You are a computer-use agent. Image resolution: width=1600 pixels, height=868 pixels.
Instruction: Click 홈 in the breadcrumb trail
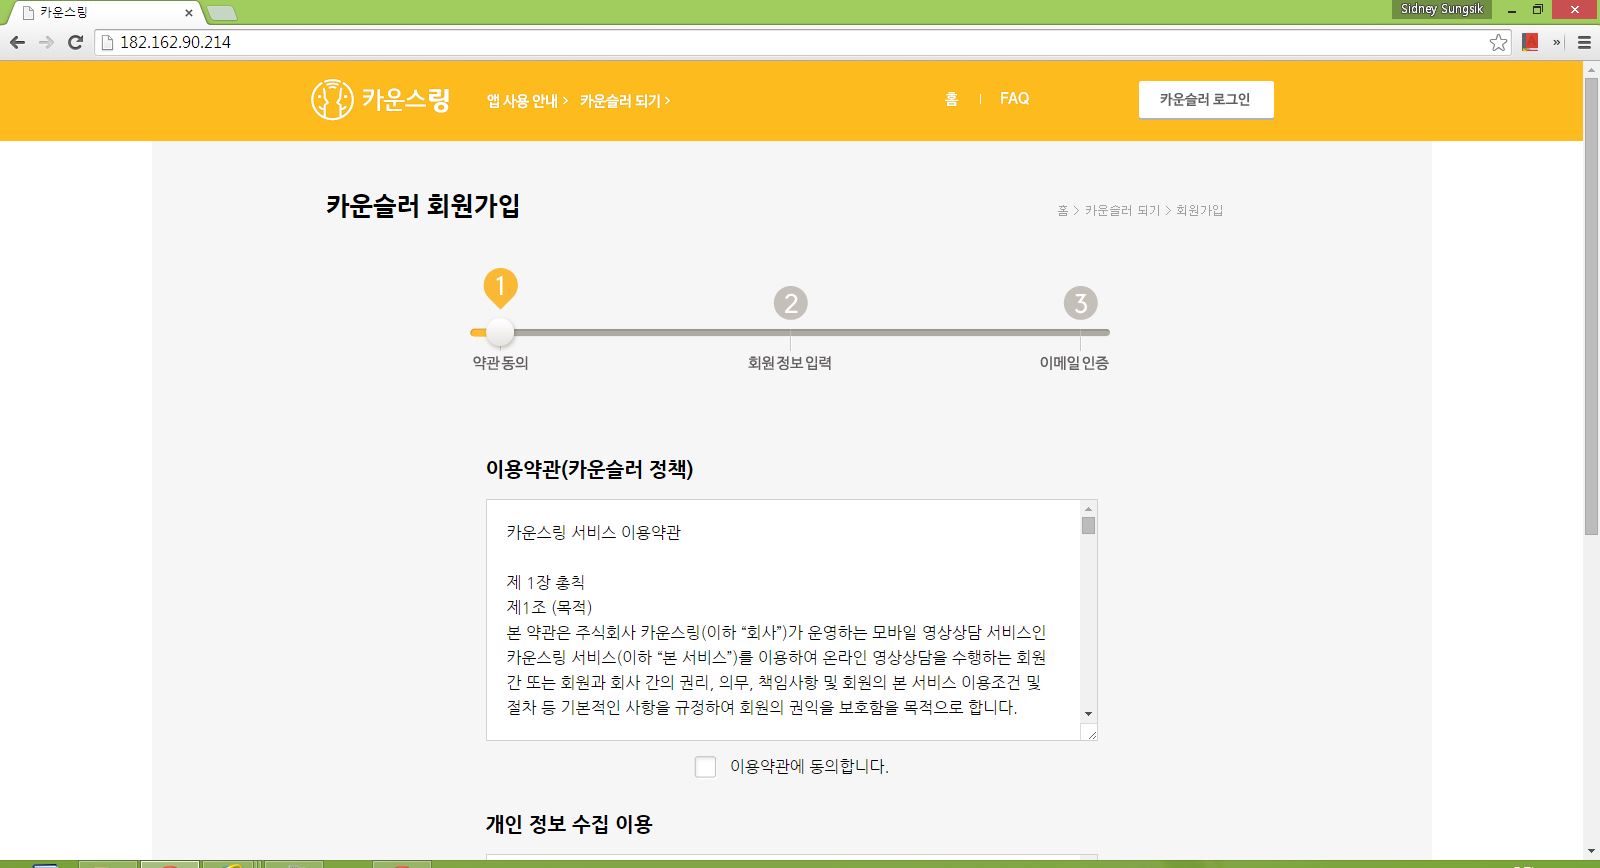point(1063,210)
